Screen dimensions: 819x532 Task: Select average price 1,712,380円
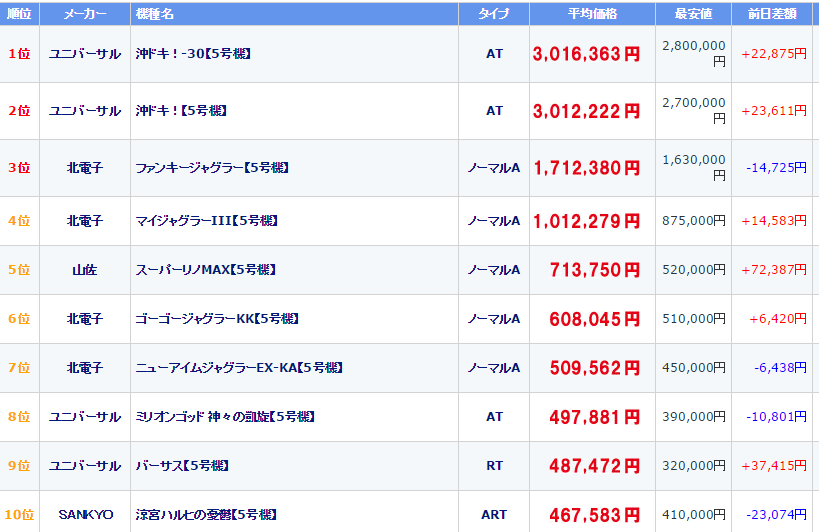coord(586,168)
